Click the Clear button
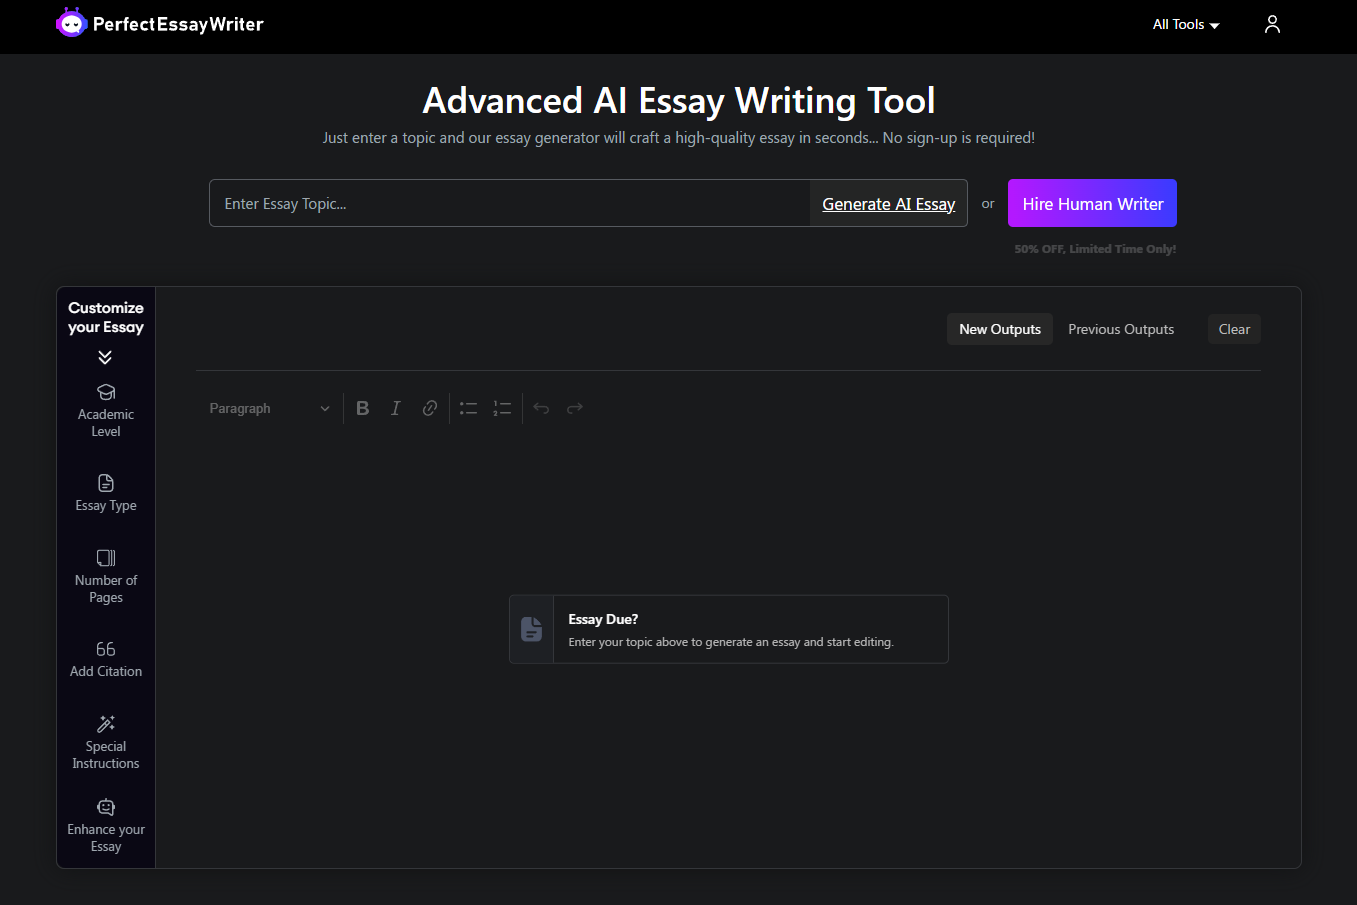1357x905 pixels. click(1234, 329)
